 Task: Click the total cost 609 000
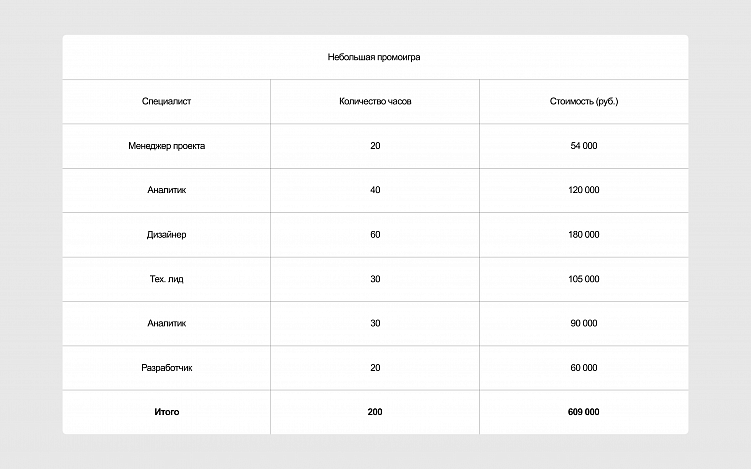[x=584, y=412]
